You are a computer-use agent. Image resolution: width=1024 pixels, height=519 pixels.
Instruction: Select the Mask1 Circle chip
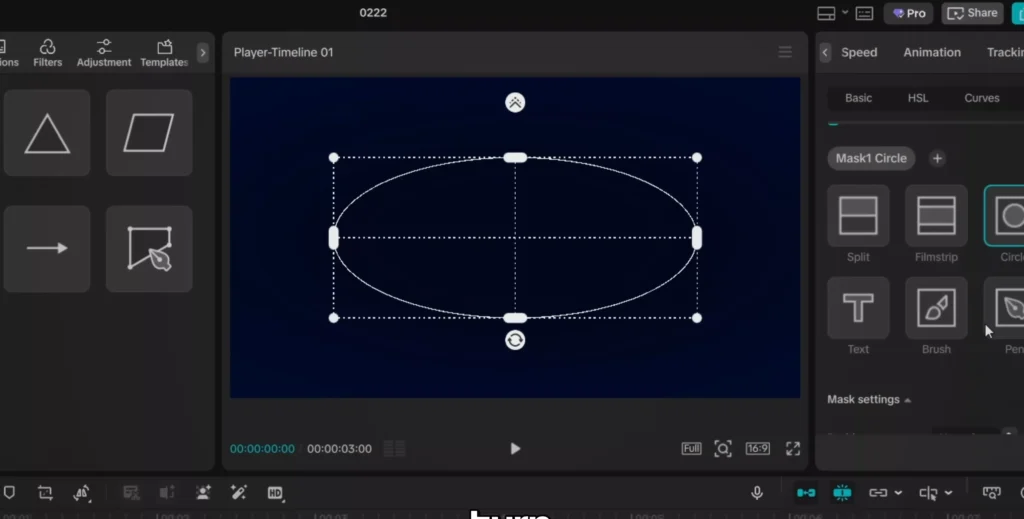871,159
